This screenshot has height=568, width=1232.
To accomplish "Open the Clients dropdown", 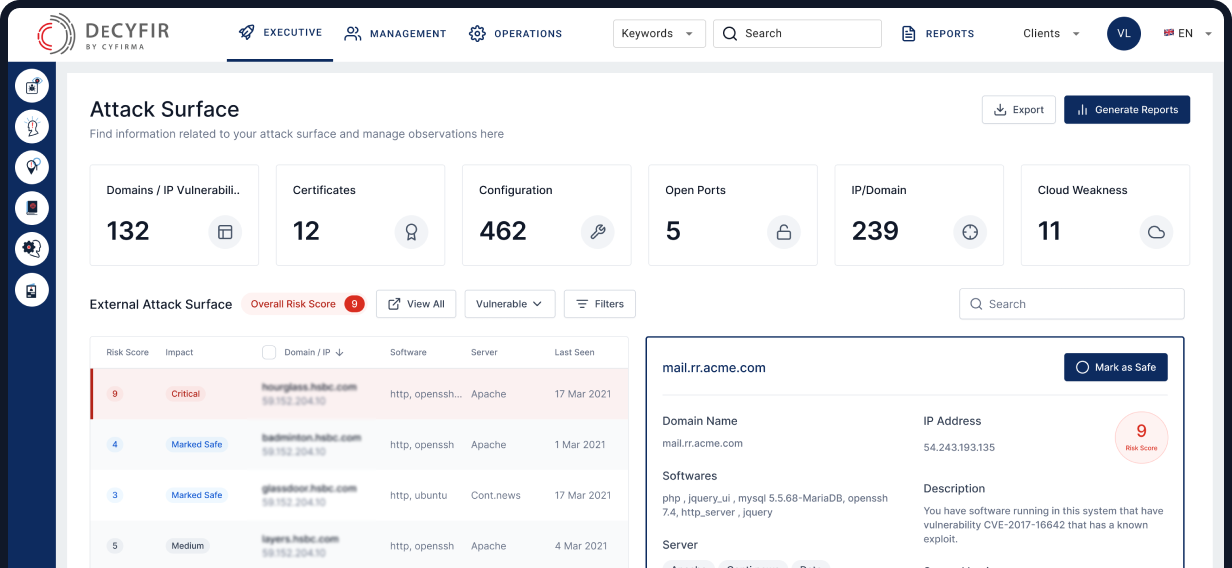I will 1051,33.
